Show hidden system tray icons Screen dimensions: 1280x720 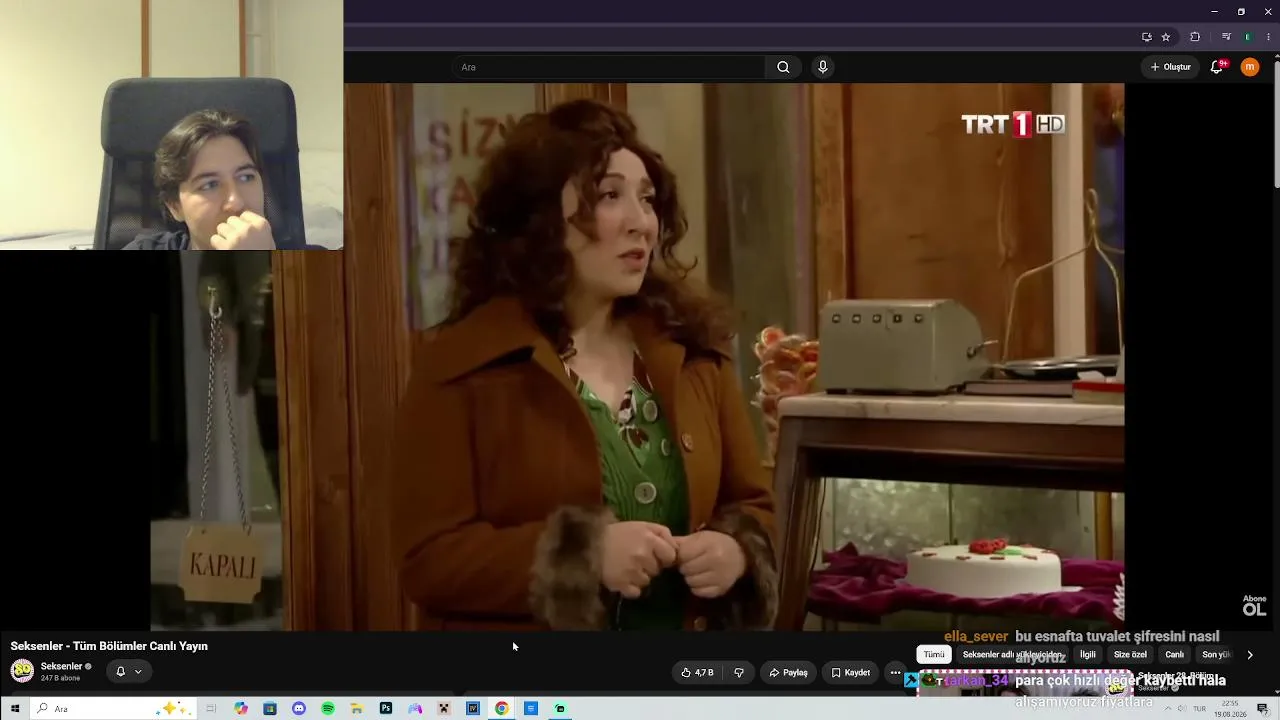tap(1168, 709)
